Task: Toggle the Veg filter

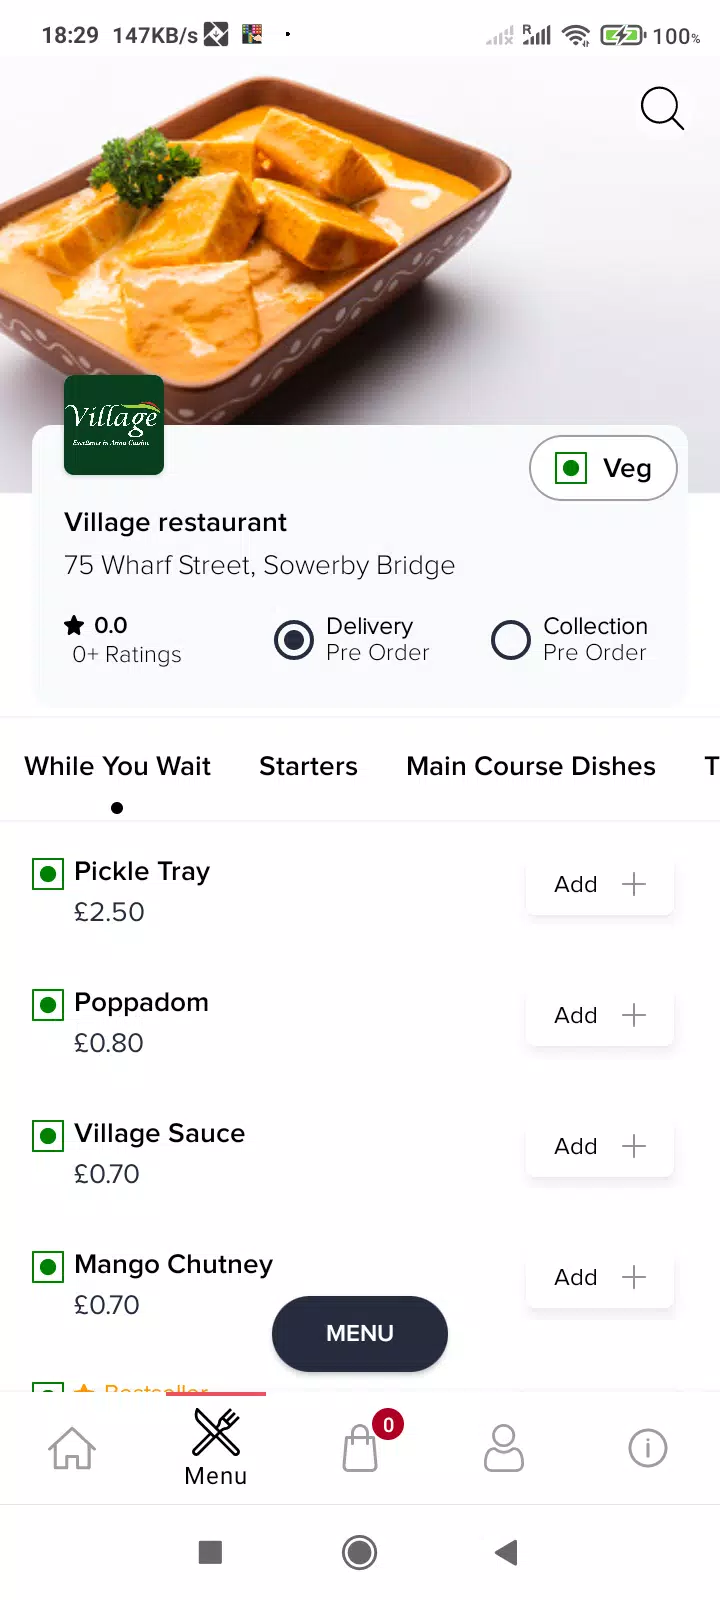Action: point(603,468)
